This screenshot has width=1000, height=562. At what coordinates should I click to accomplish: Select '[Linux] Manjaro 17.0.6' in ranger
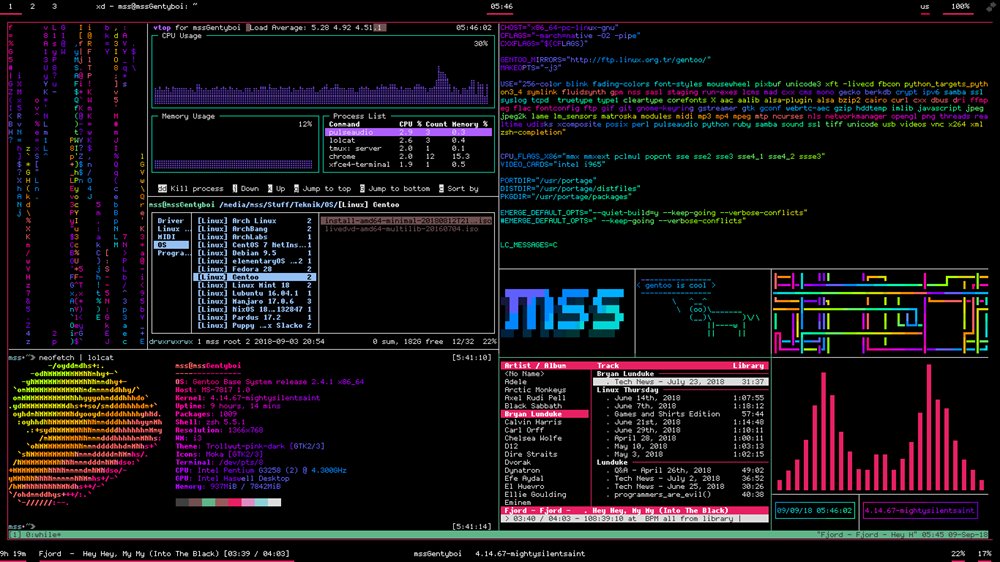click(x=254, y=301)
